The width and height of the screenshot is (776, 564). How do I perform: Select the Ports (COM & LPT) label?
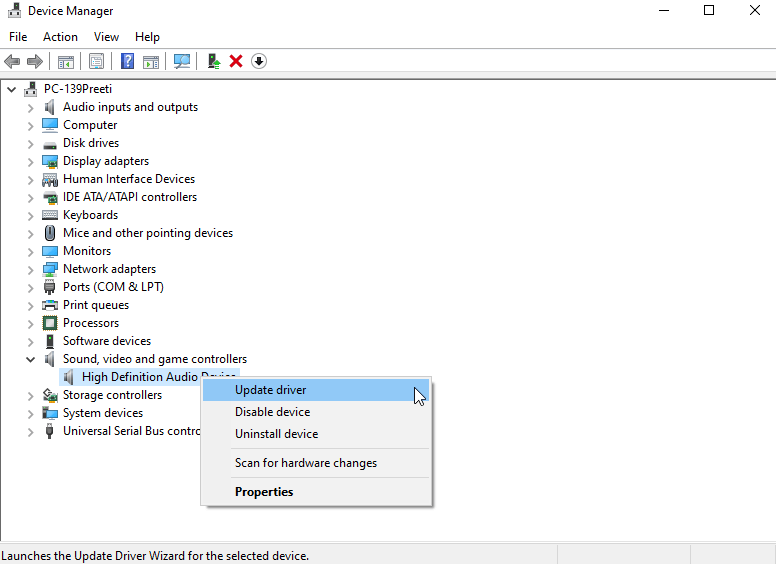(113, 287)
